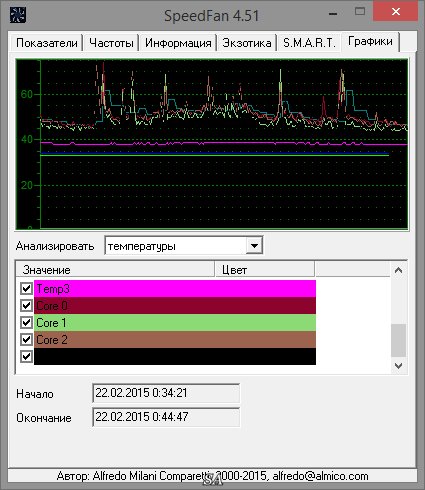Select the Частоты tab
This screenshot has width=425, height=490.
[111, 43]
